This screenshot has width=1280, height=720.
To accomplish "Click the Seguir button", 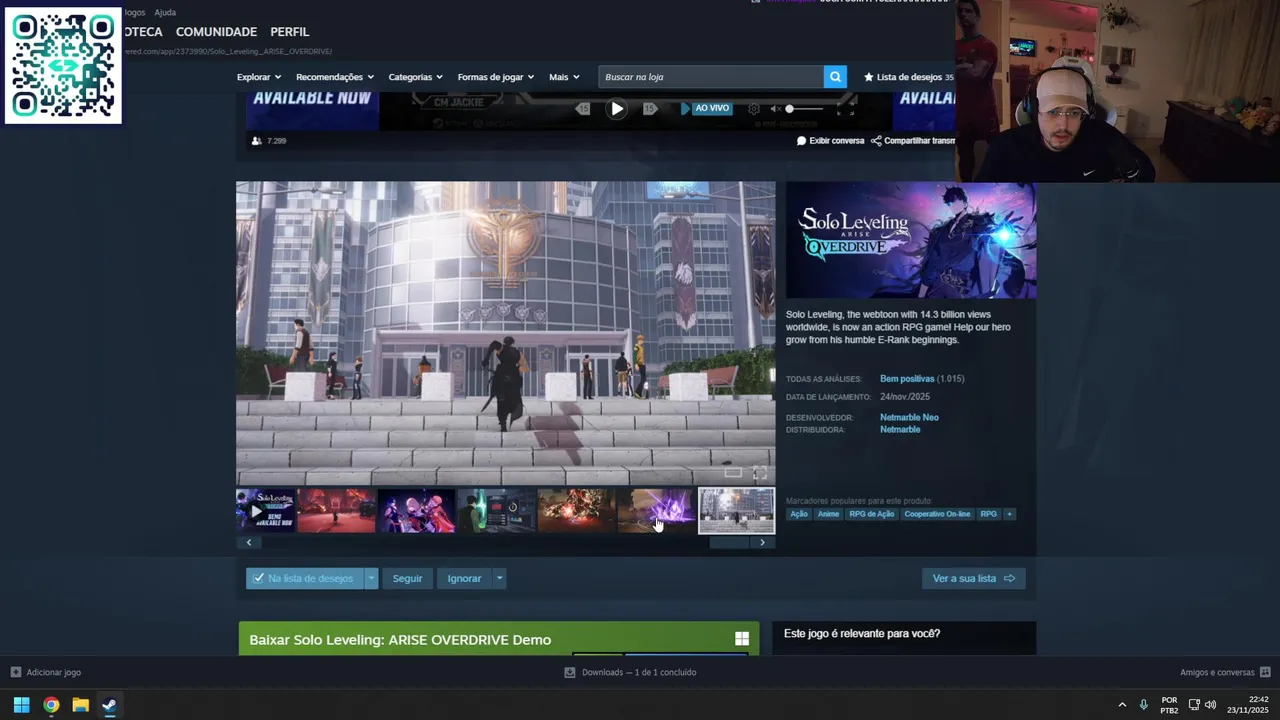I will [407, 578].
